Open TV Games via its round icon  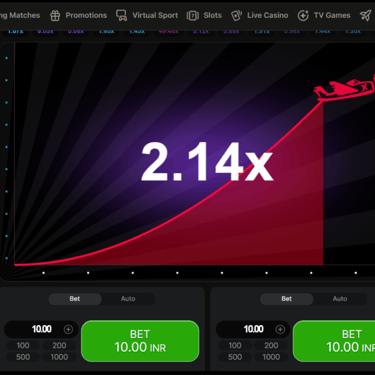coord(303,15)
